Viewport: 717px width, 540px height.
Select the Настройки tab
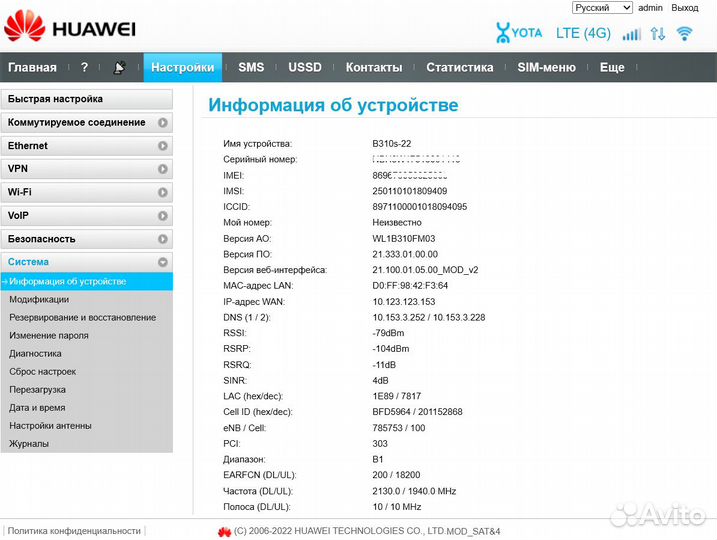point(182,67)
